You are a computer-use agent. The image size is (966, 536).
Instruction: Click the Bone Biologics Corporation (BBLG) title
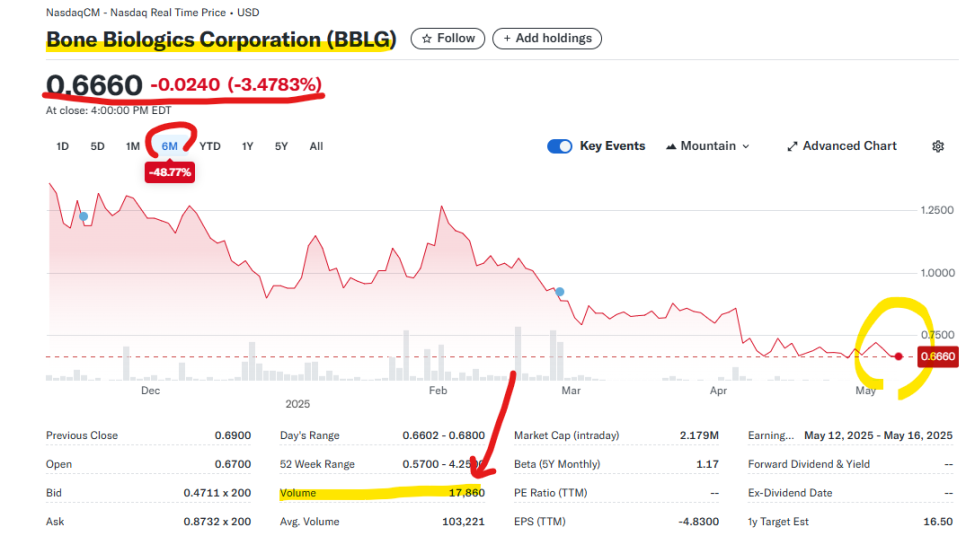click(x=221, y=39)
